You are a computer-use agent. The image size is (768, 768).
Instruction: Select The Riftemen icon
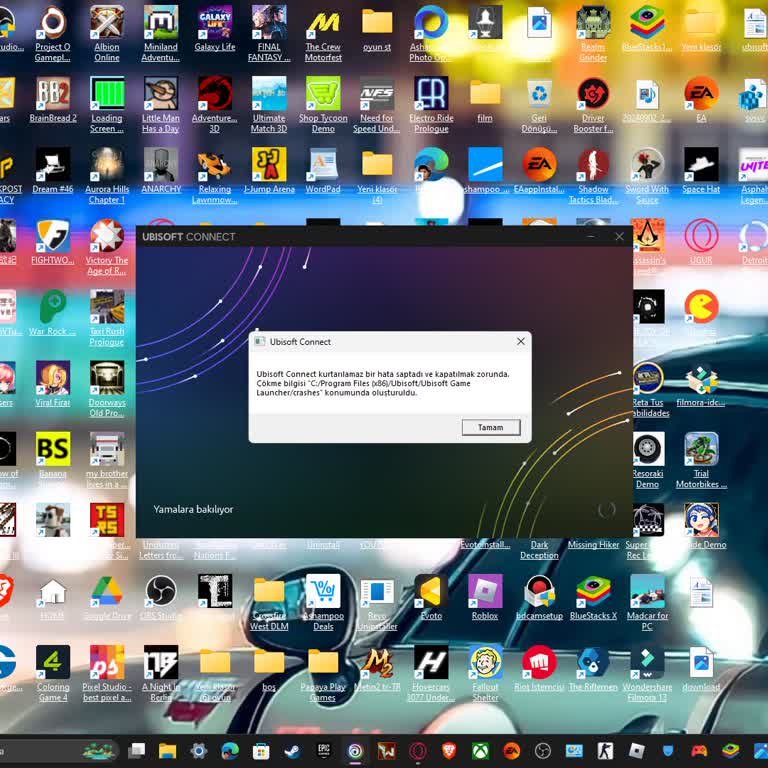pyautogui.click(x=593, y=669)
